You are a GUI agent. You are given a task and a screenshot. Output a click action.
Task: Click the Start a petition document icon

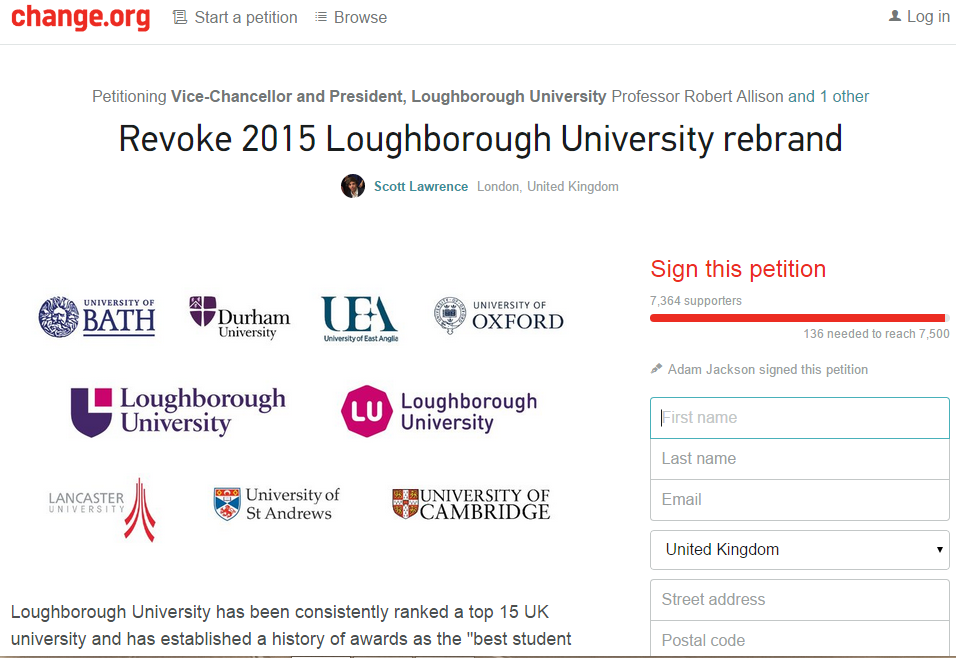click(180, 18)
